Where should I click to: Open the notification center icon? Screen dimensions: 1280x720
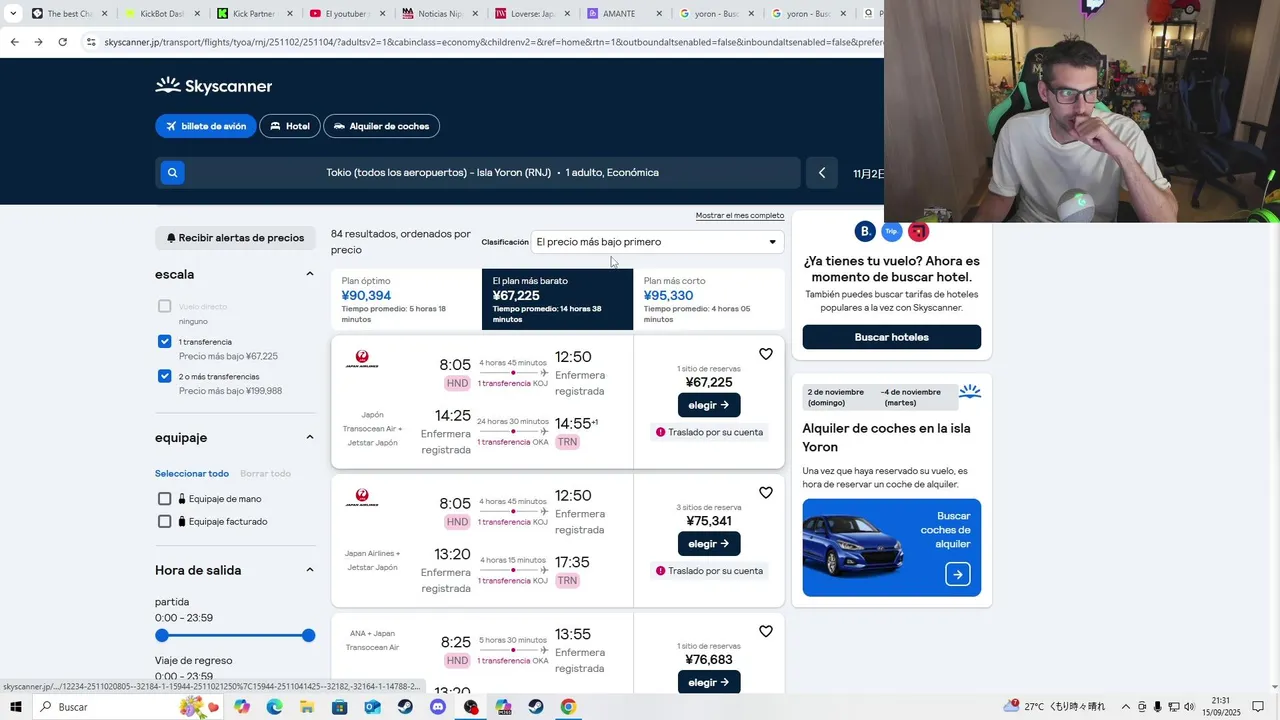click(1258, 707)
